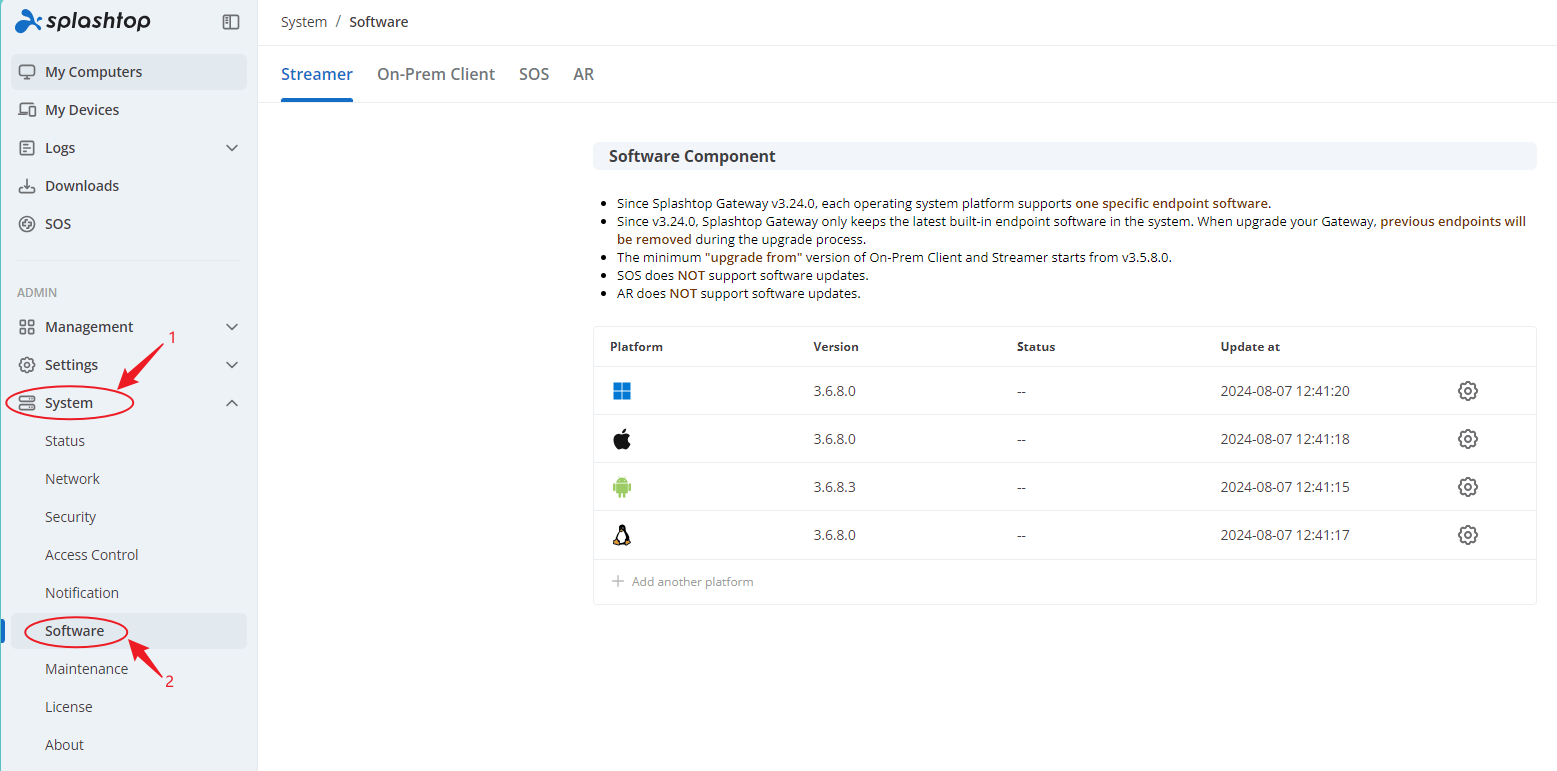Viewport: 1557px width, 771px height.
Task: Click the System breadcrumb link
Action: (304, 22)
